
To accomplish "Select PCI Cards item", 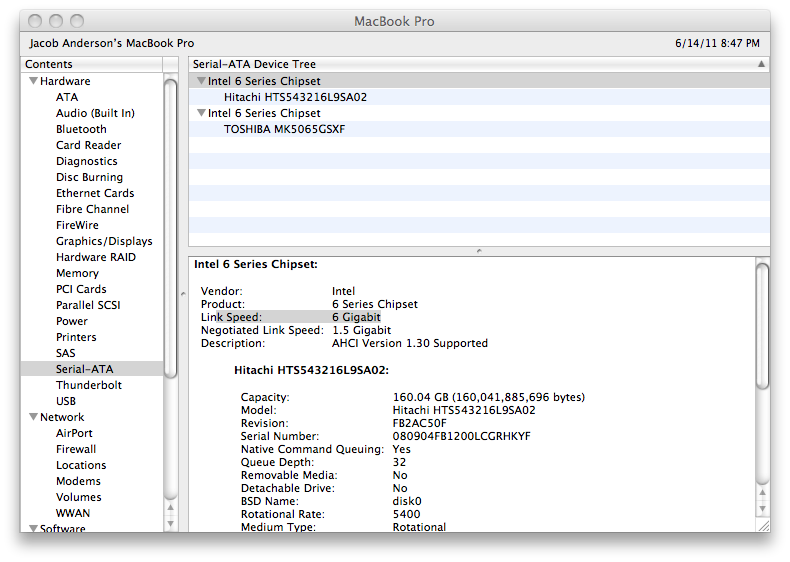I will (x=81, y=289).
